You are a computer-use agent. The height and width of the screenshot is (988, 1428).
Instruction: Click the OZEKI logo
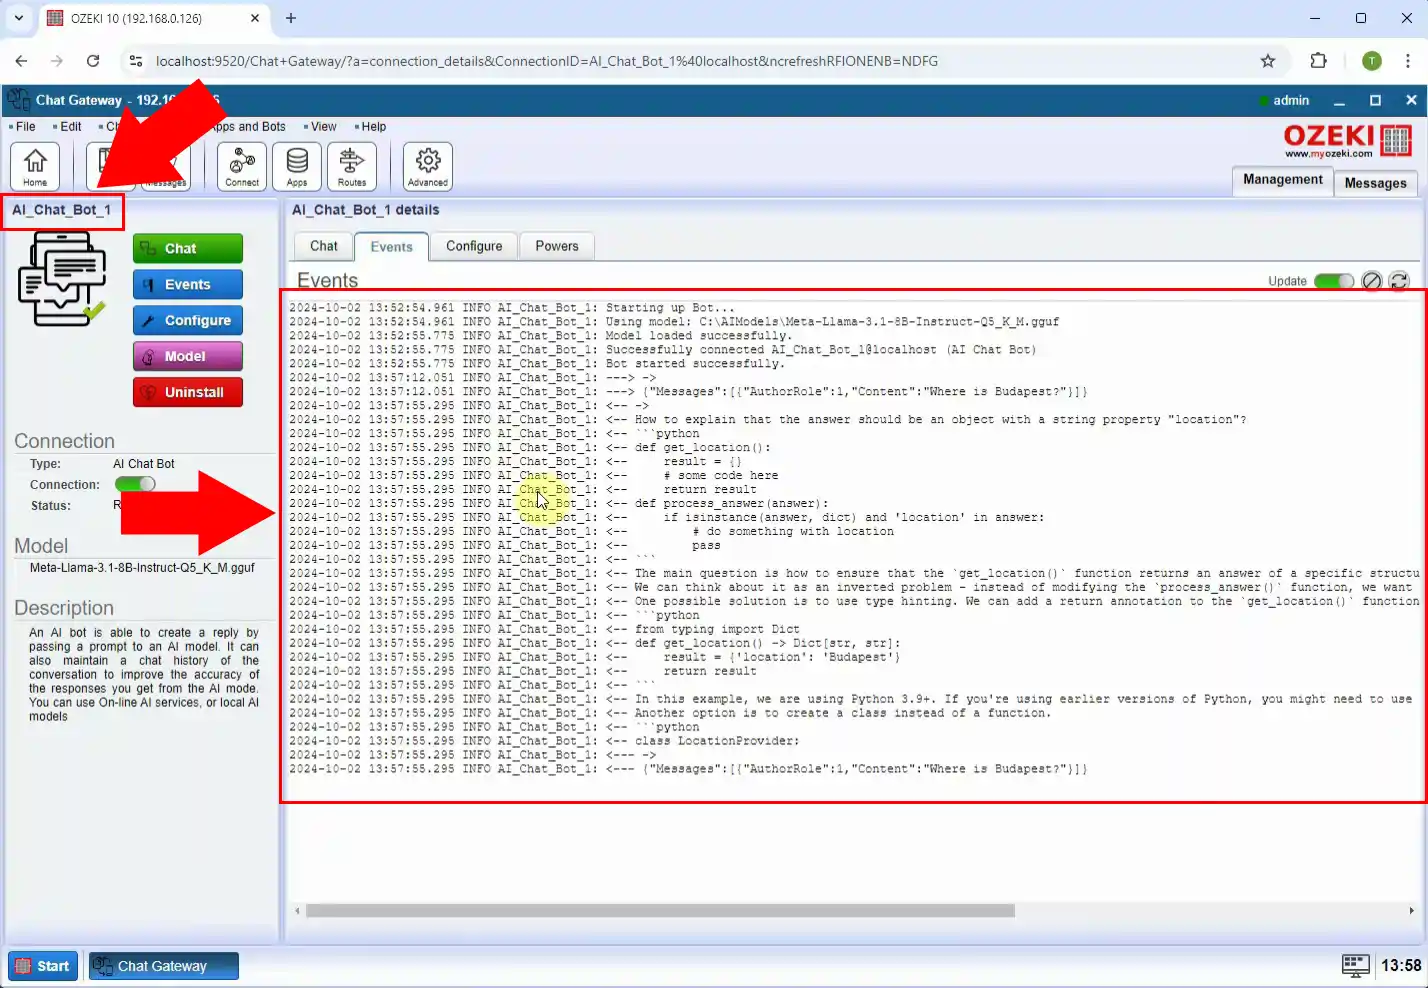[x=1347, y=140]
